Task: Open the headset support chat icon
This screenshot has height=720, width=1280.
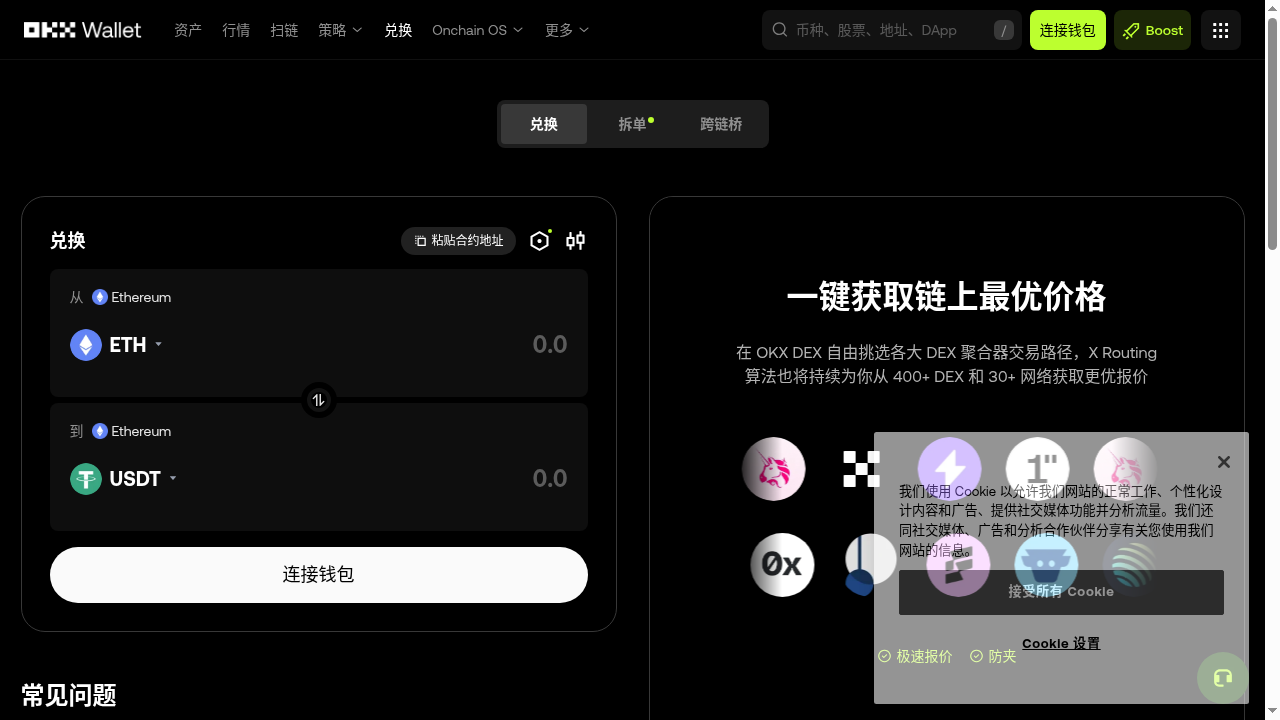Action: pos(1223,678)
